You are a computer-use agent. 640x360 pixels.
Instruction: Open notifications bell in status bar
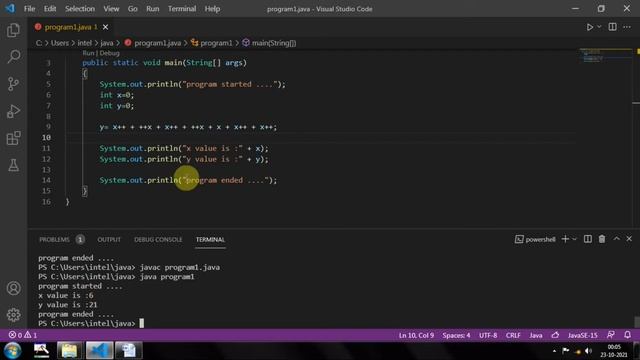pos(627,335)
